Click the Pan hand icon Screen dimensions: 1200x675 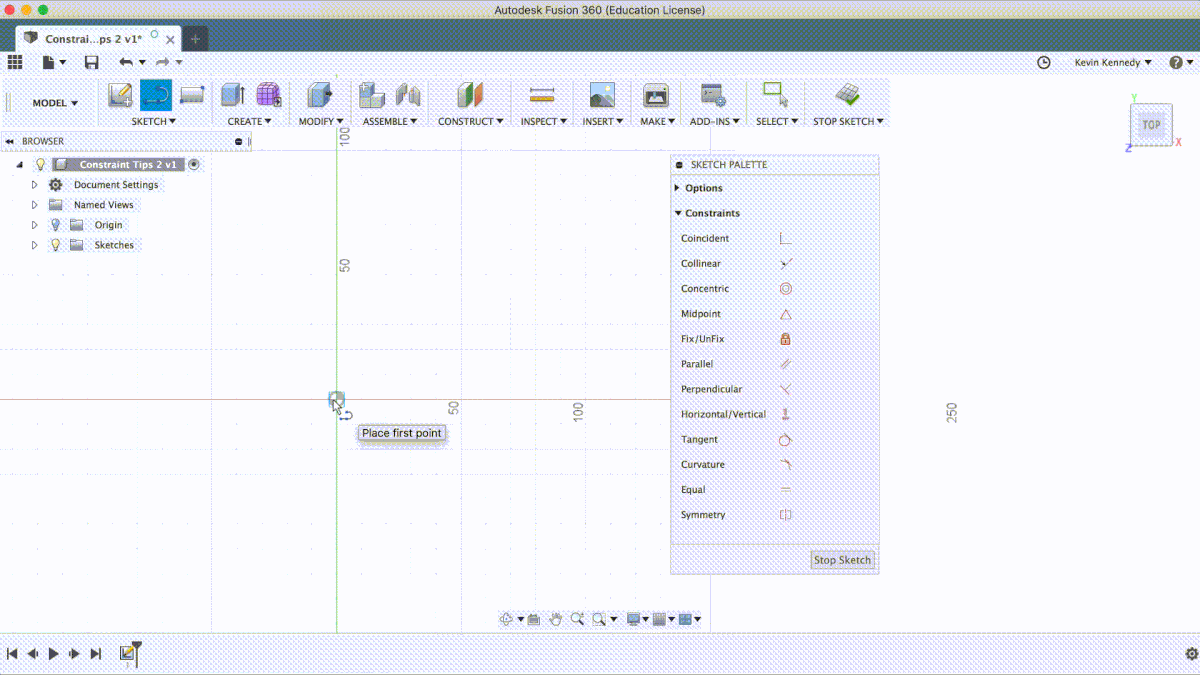click(556, 619)
